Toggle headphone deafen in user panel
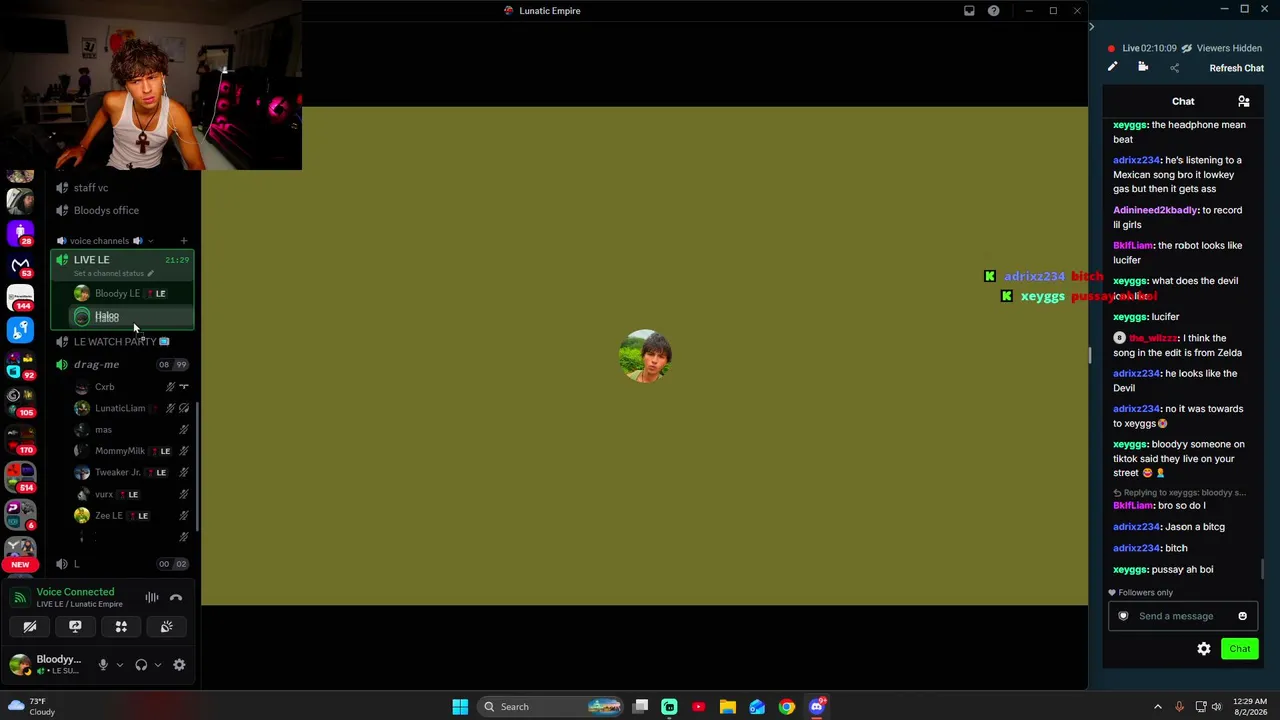 point(141,665)
